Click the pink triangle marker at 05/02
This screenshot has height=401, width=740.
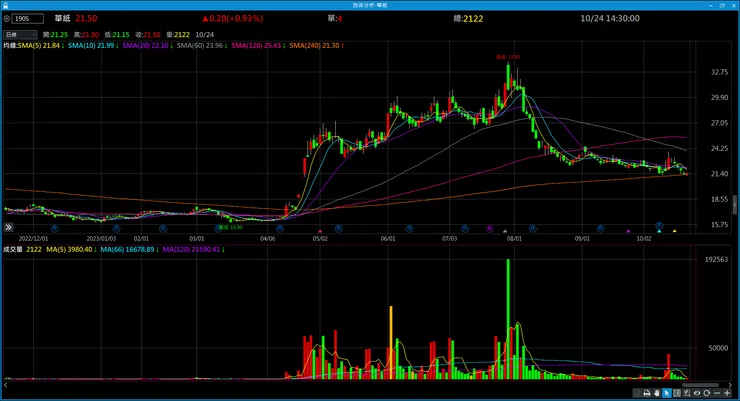pos(320,231)
